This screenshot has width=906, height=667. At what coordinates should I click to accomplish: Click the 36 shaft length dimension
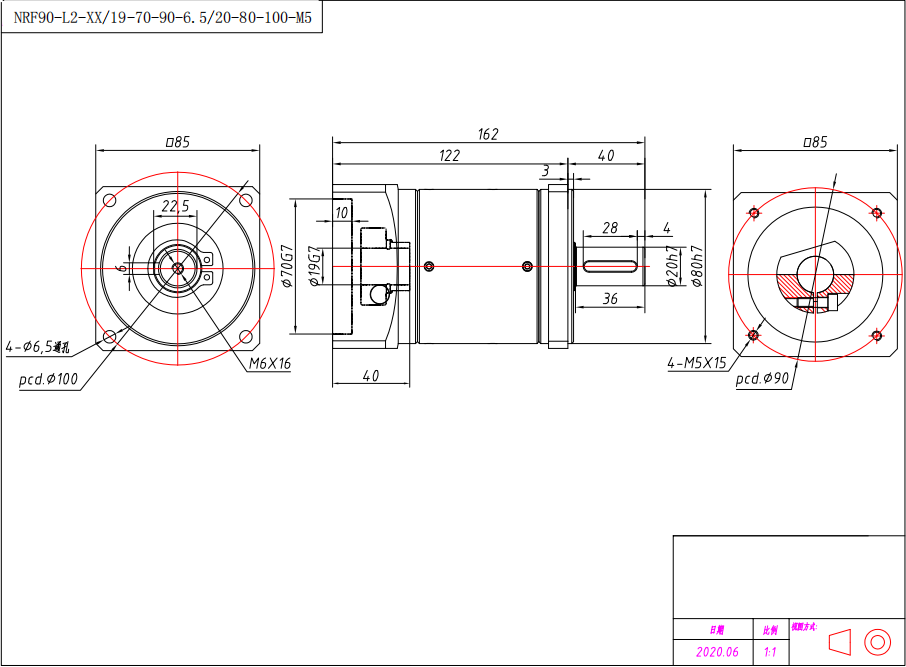point(610,299)
